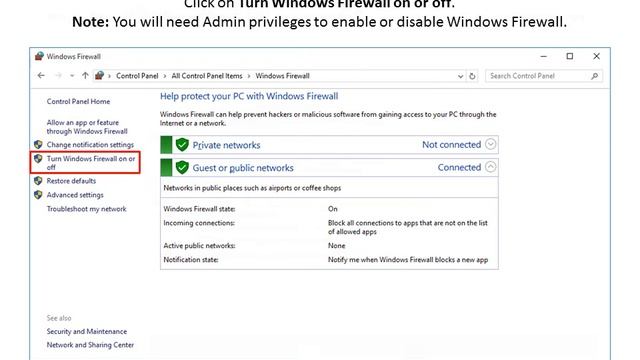
Task: Click the Connected status text
Action: click(x=459, y=167)
